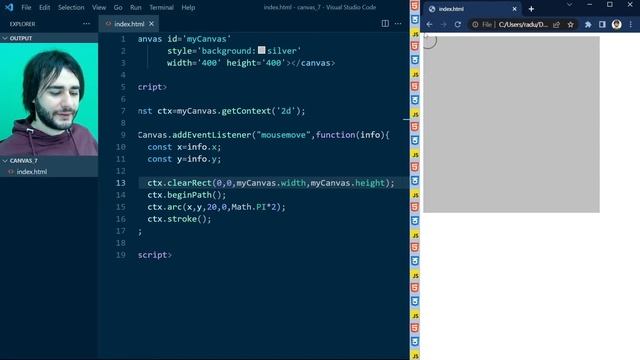Click the addEventListener mousemove line
Screen dimensions: 640x360
[264, 135]
